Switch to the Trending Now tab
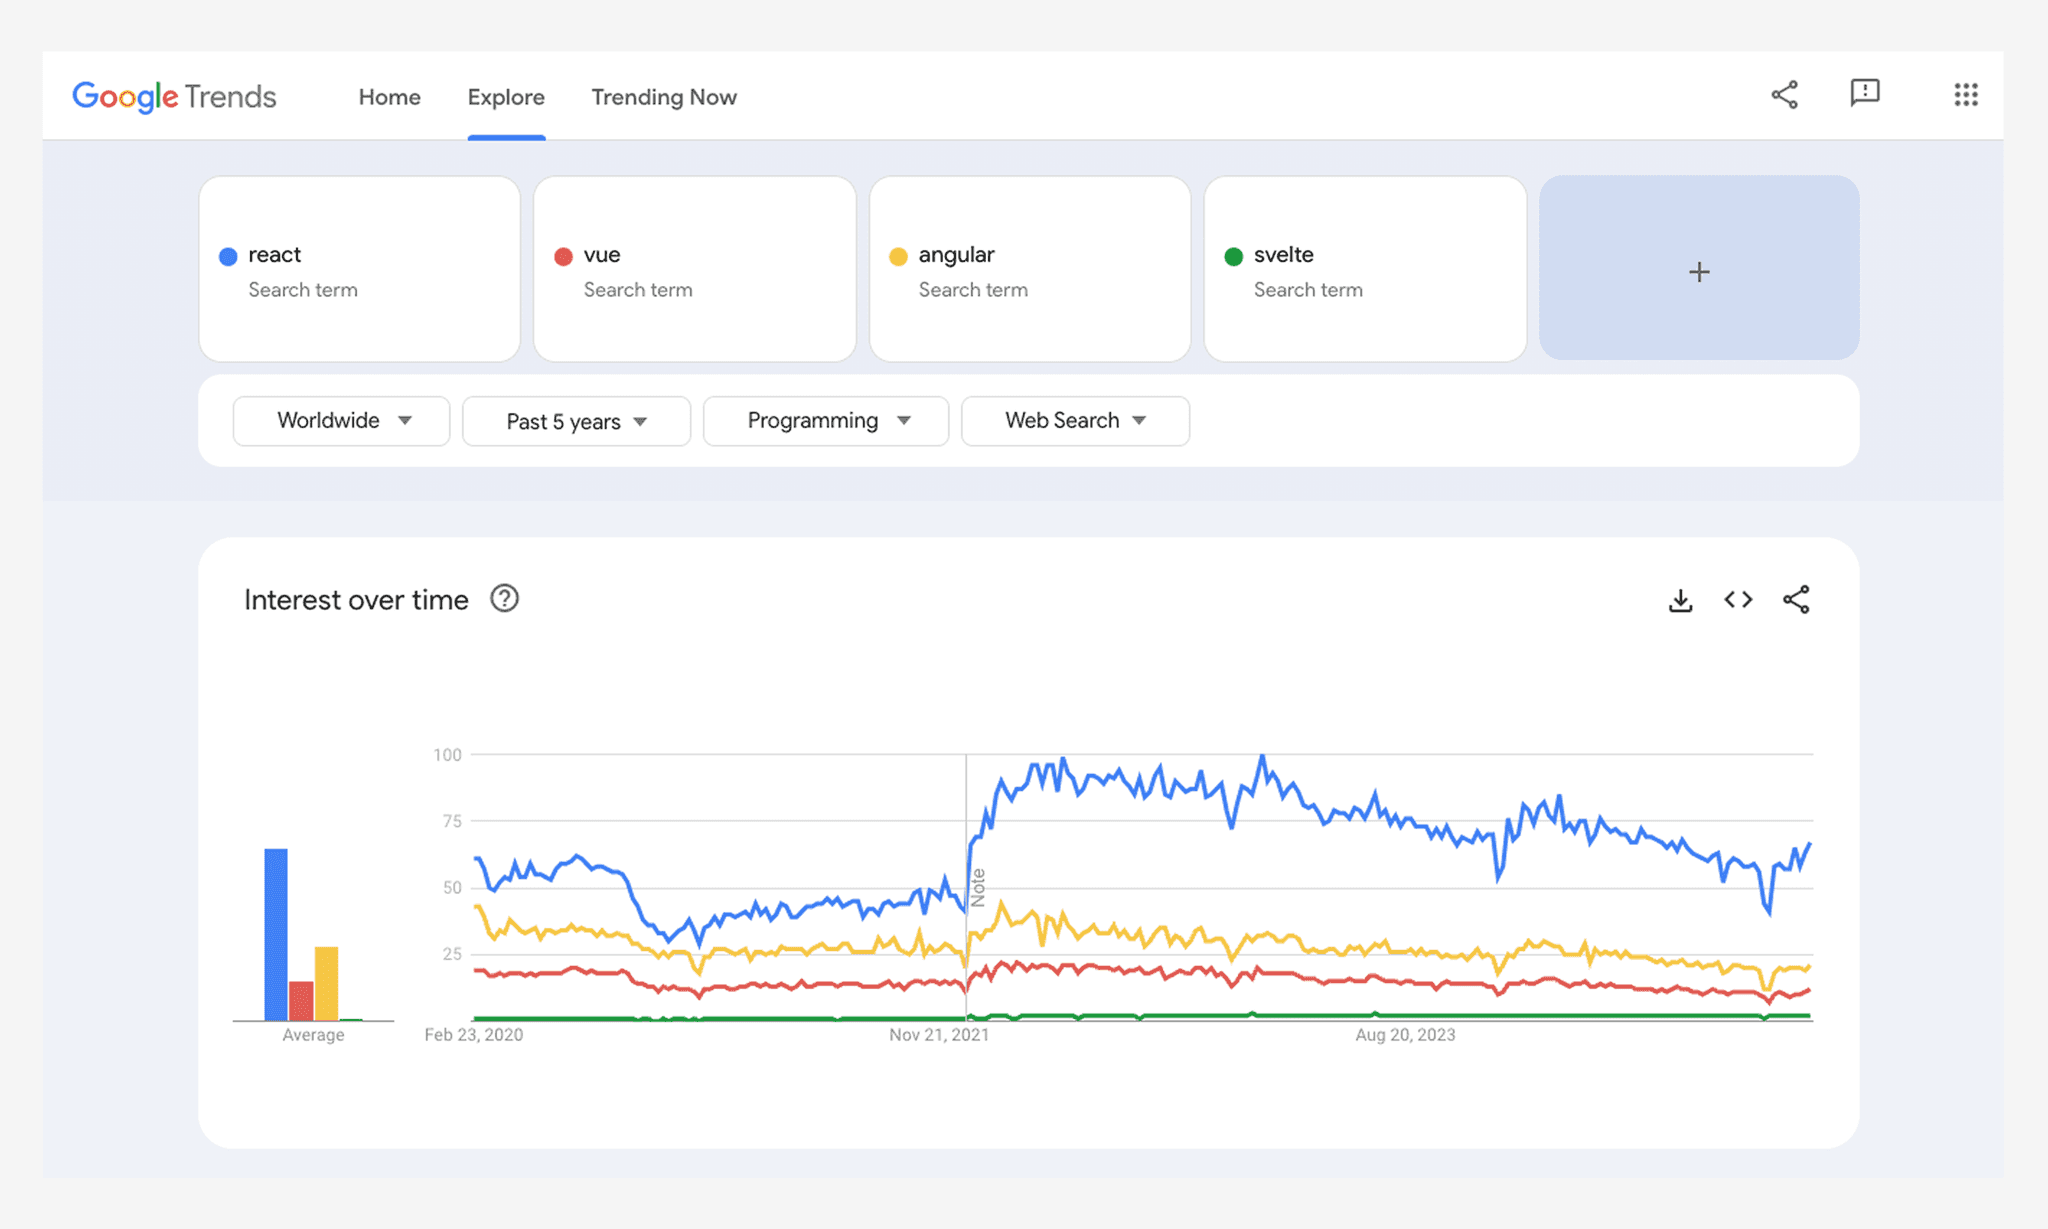 pyautogui.click(x=663, y=97)
